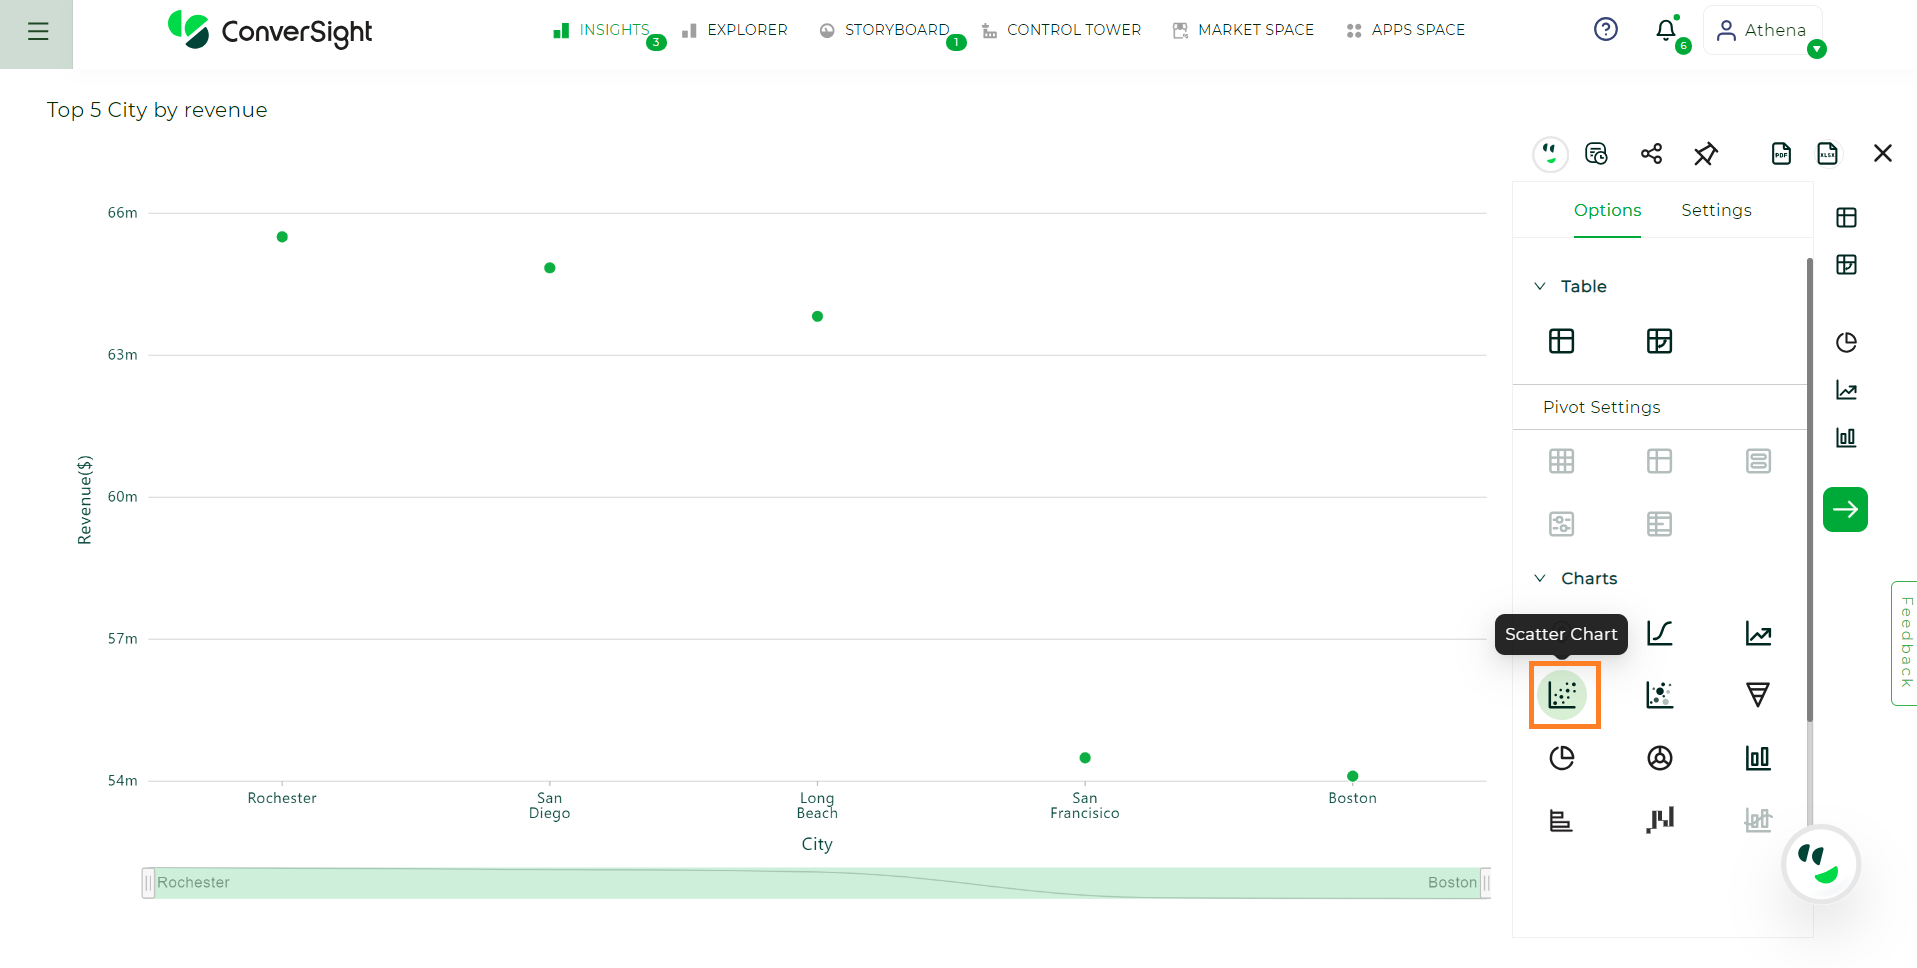Choose the smooth S-curve line chart icon
The width and height of the screenshot is (1917, 968).
point(1659,633)
